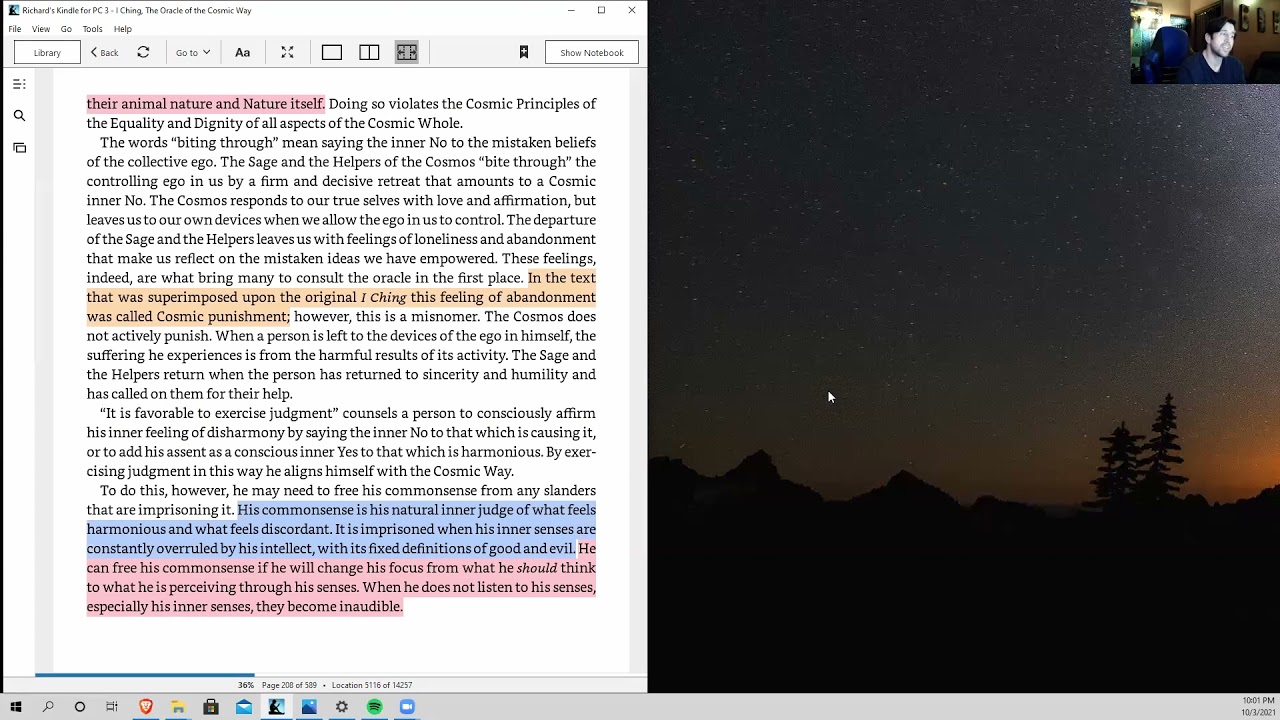Open the Tools menu

coord(92,29)
